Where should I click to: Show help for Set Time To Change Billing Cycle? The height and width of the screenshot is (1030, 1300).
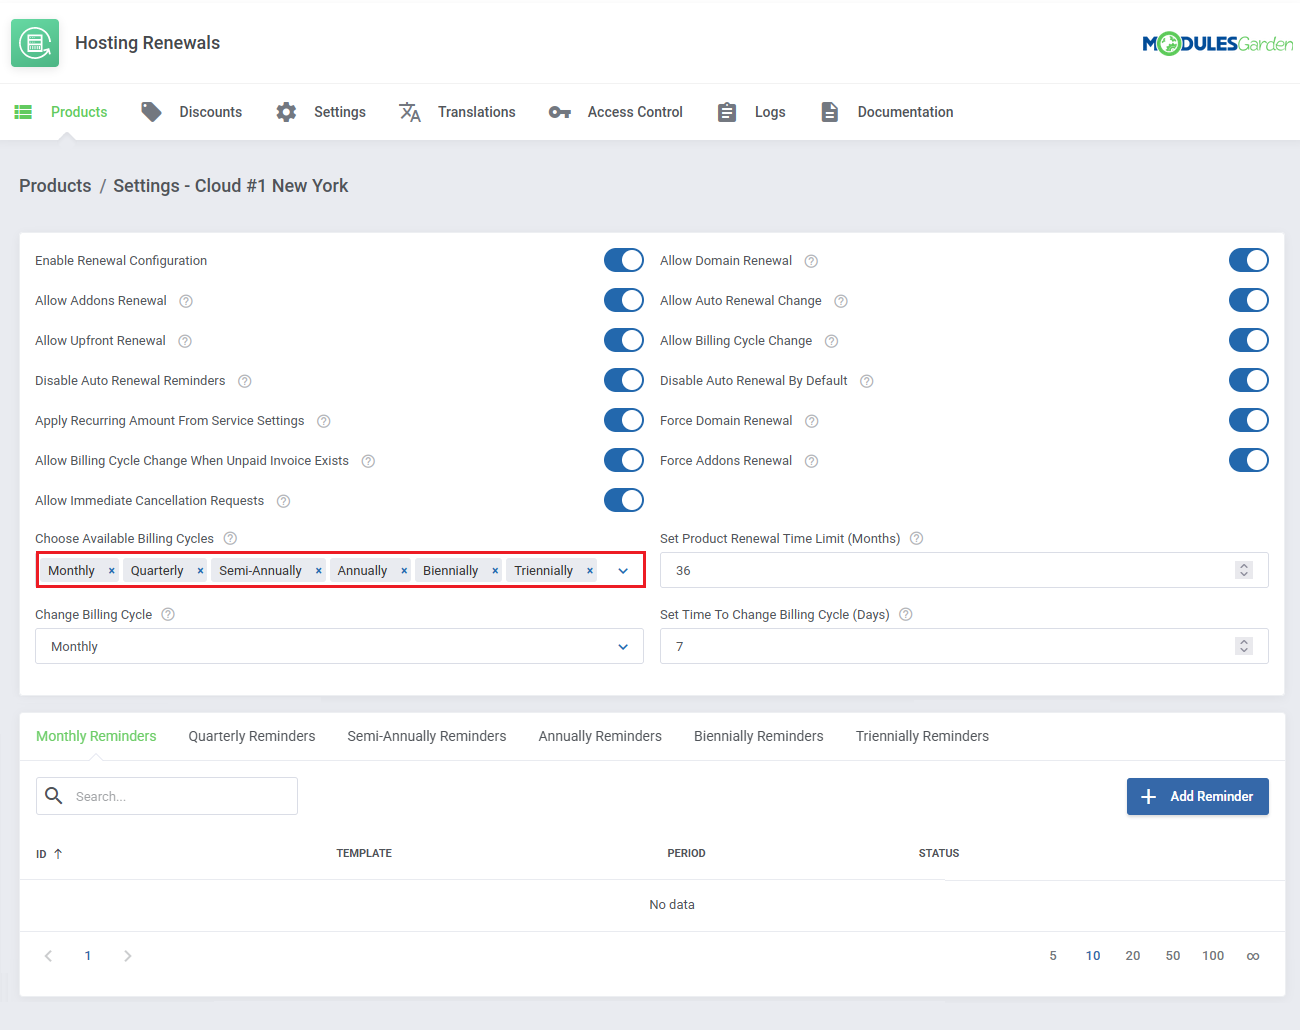(906, 614)
